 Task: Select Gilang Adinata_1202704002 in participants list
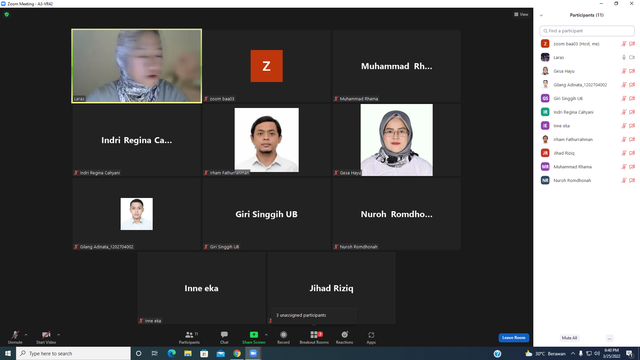tap(587, 85)
